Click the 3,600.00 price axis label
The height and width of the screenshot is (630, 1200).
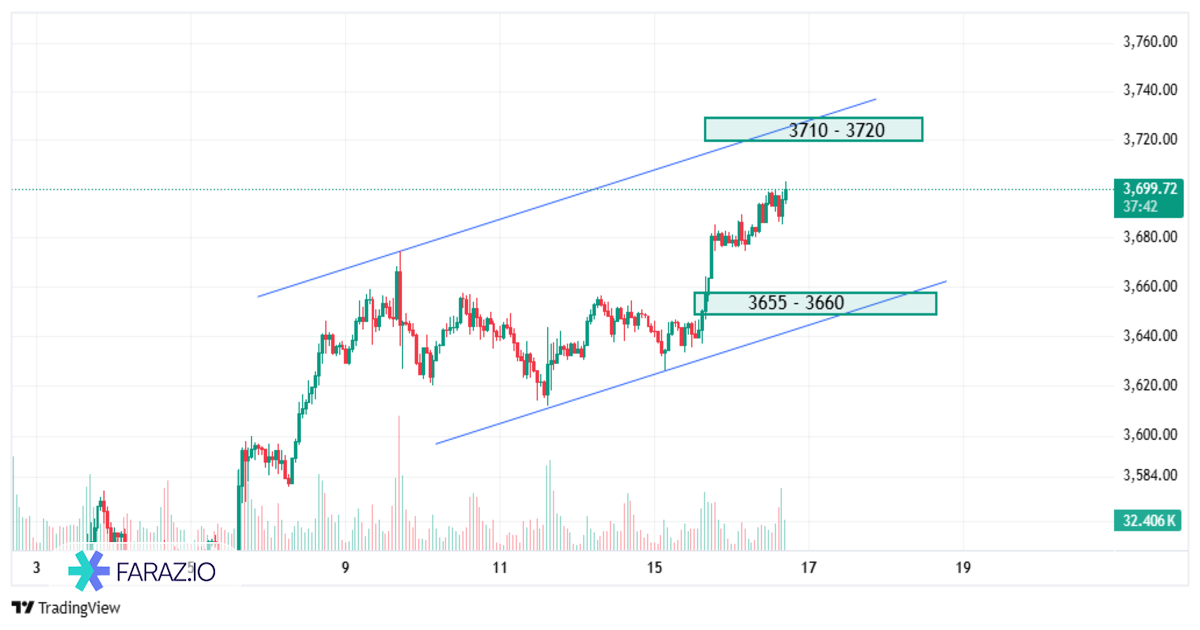(1147, 435)
